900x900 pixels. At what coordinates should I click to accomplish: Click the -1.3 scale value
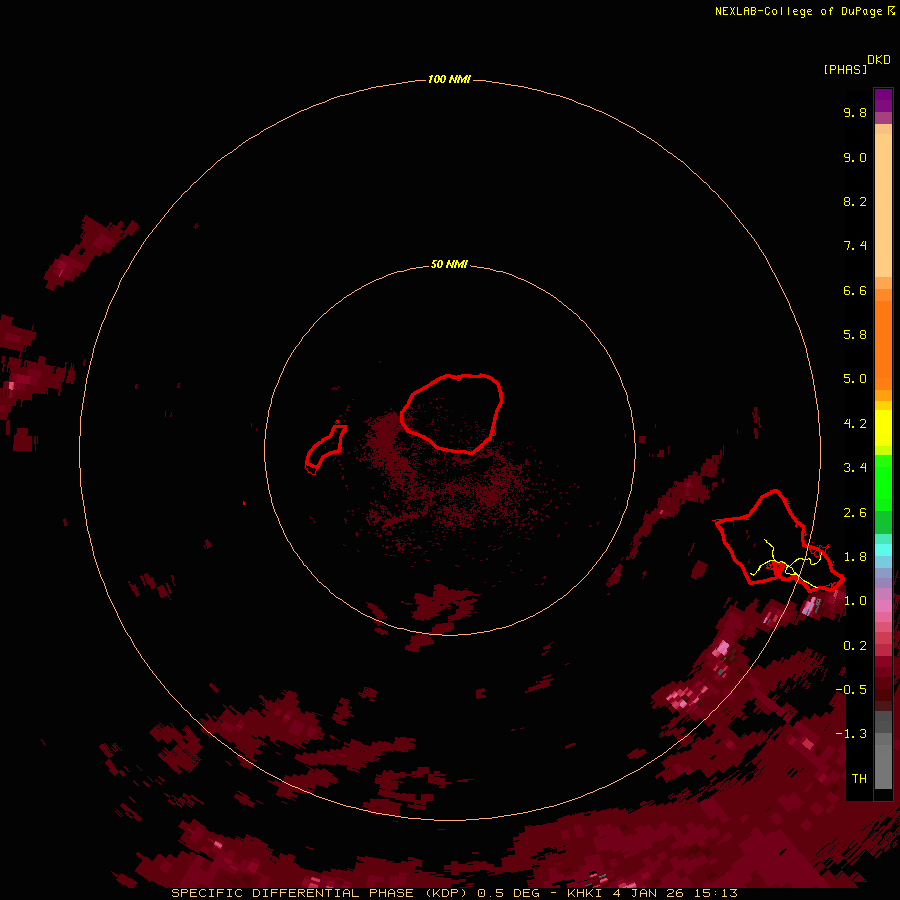pos(851,734)
